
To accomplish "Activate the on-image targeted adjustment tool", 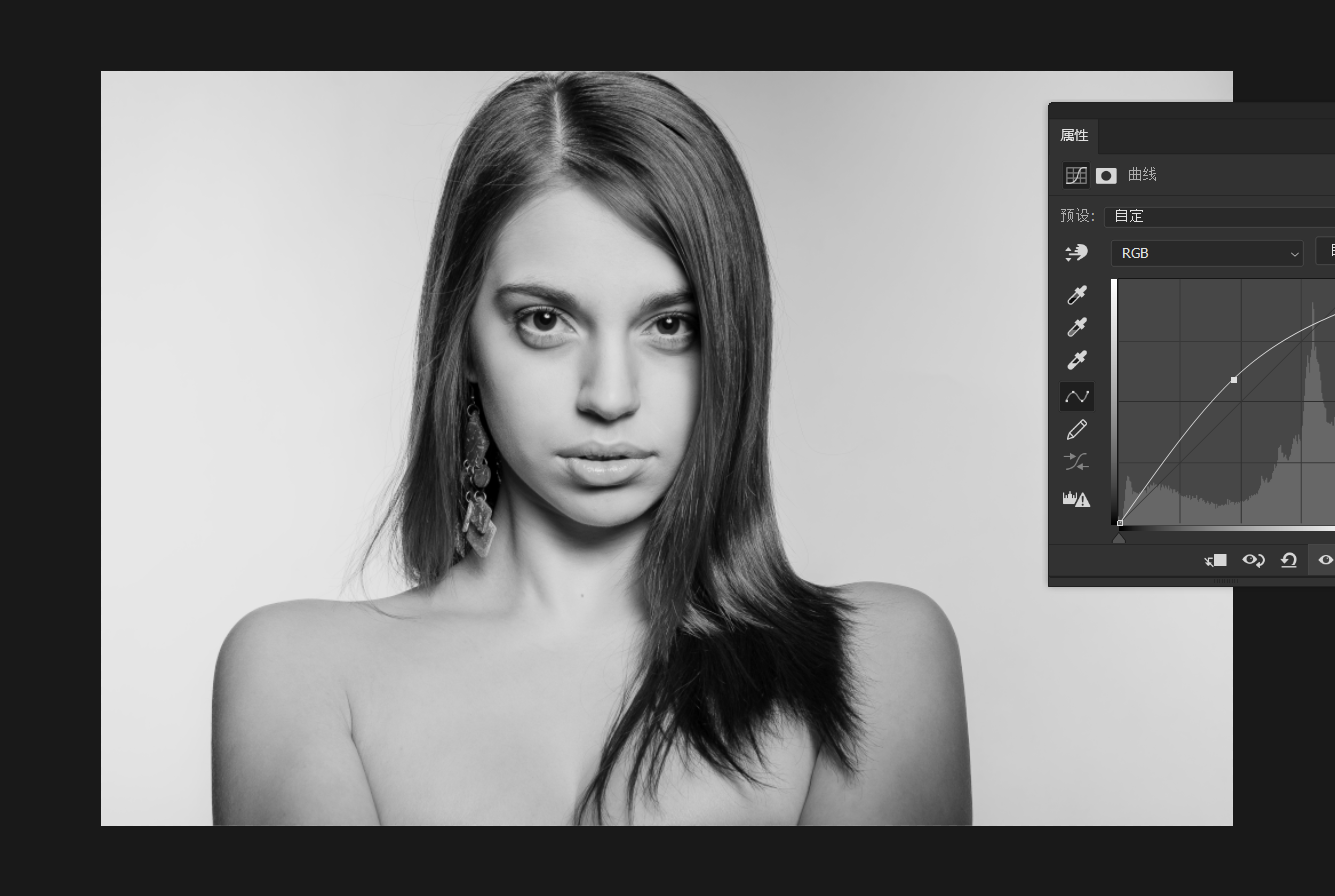I will point(1076,253).
